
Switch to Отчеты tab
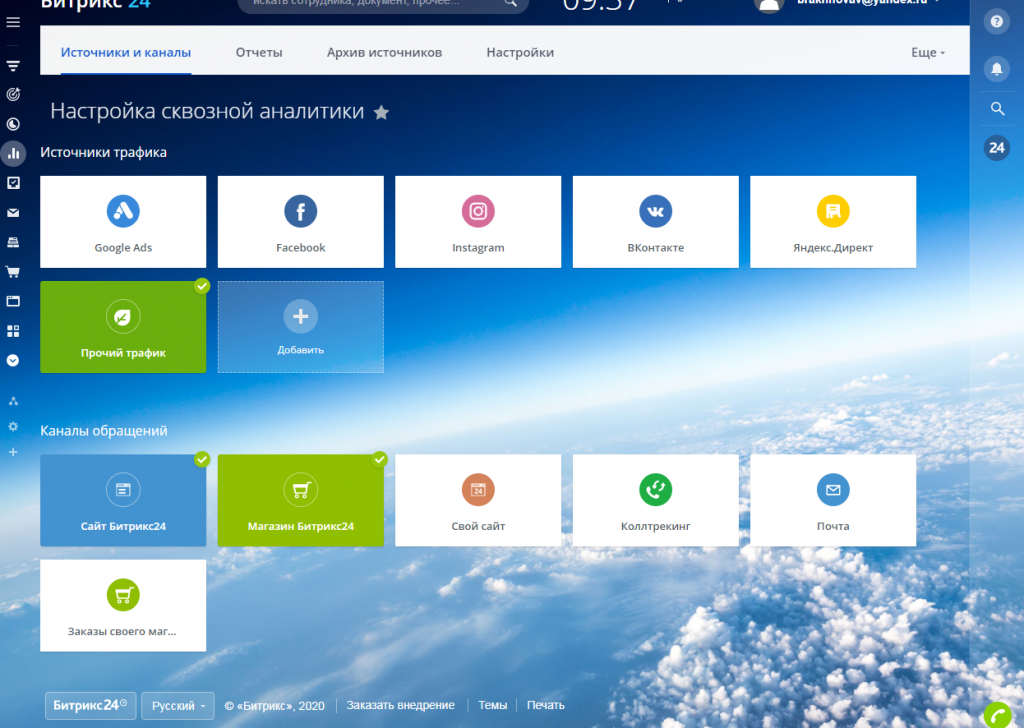[259, 52]
